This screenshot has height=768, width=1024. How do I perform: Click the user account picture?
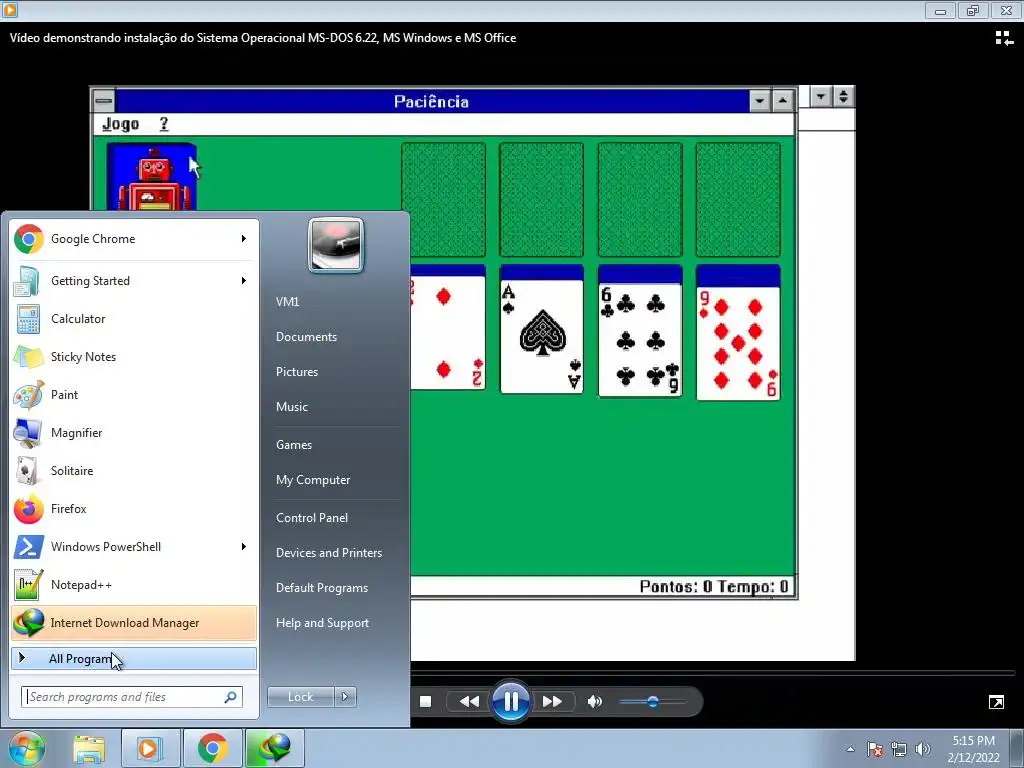pos(336,245)
